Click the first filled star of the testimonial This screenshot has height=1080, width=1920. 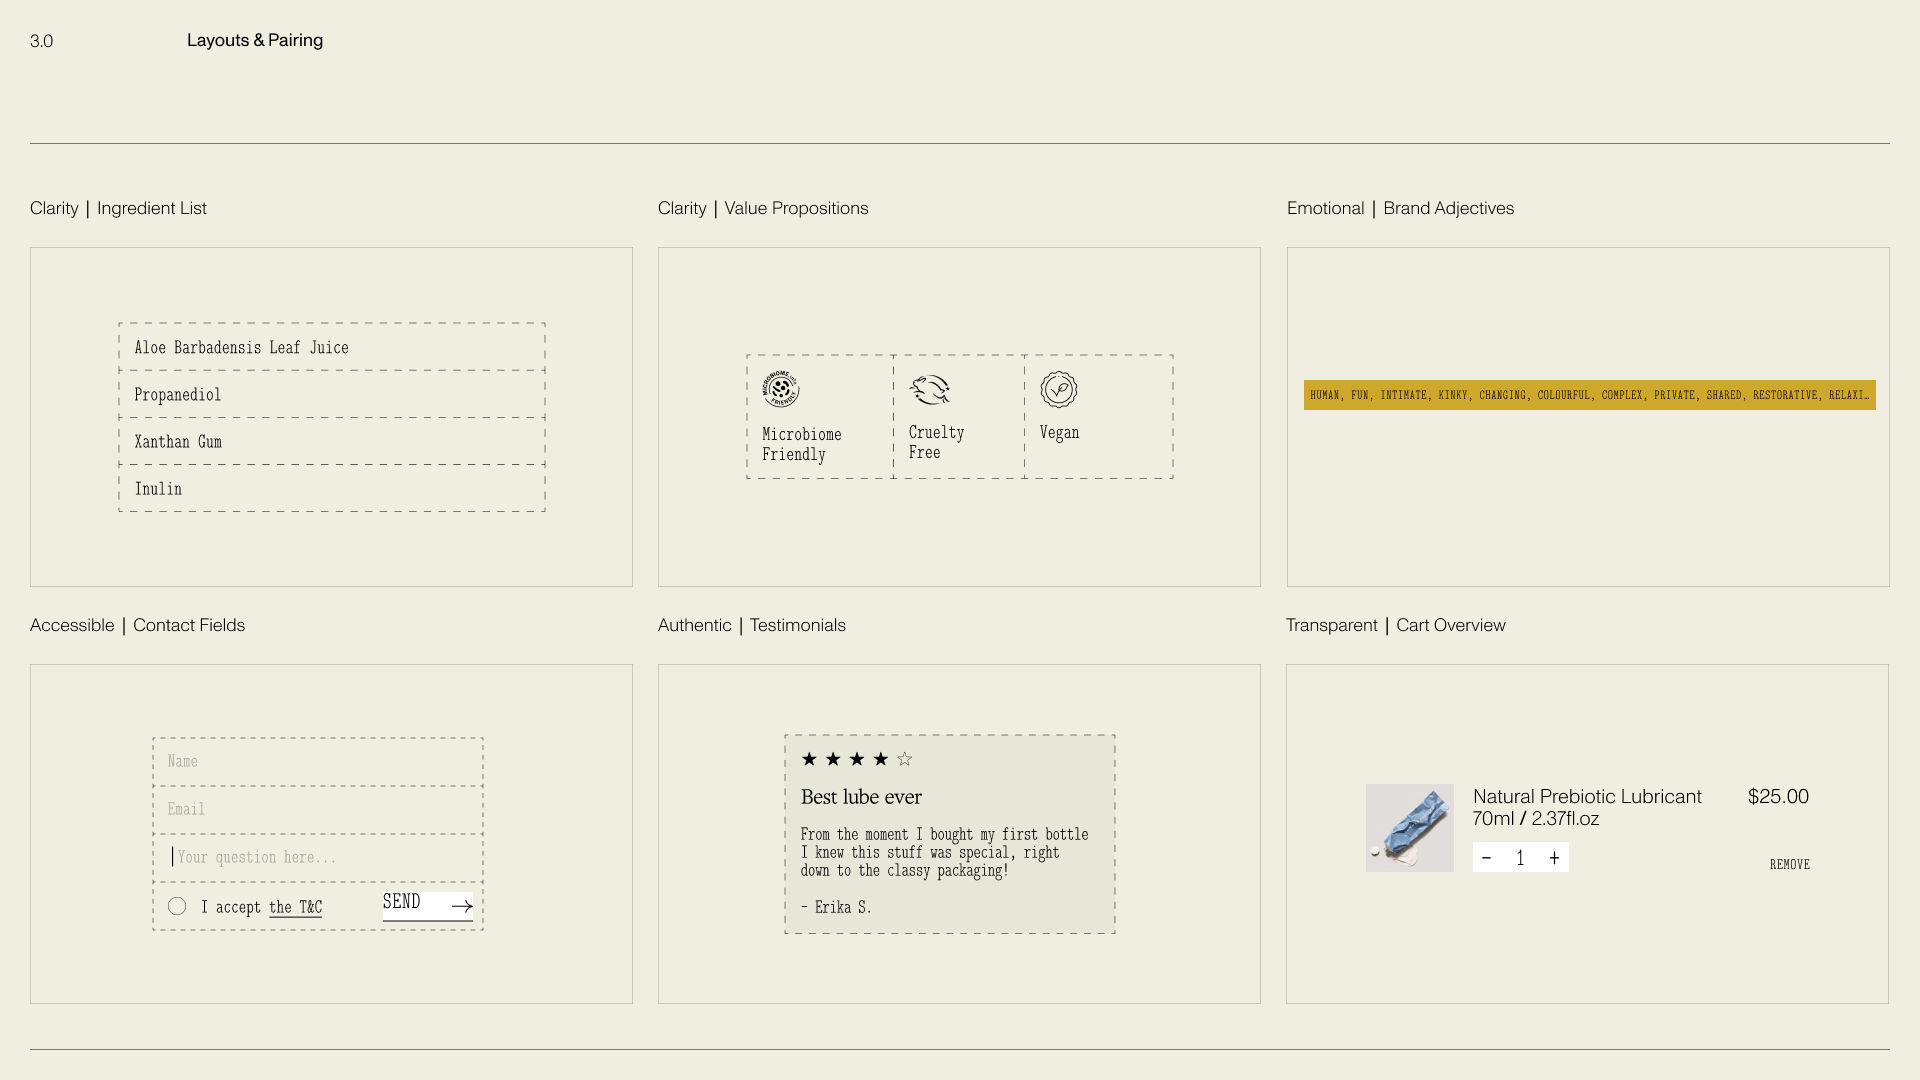point(810,759)
